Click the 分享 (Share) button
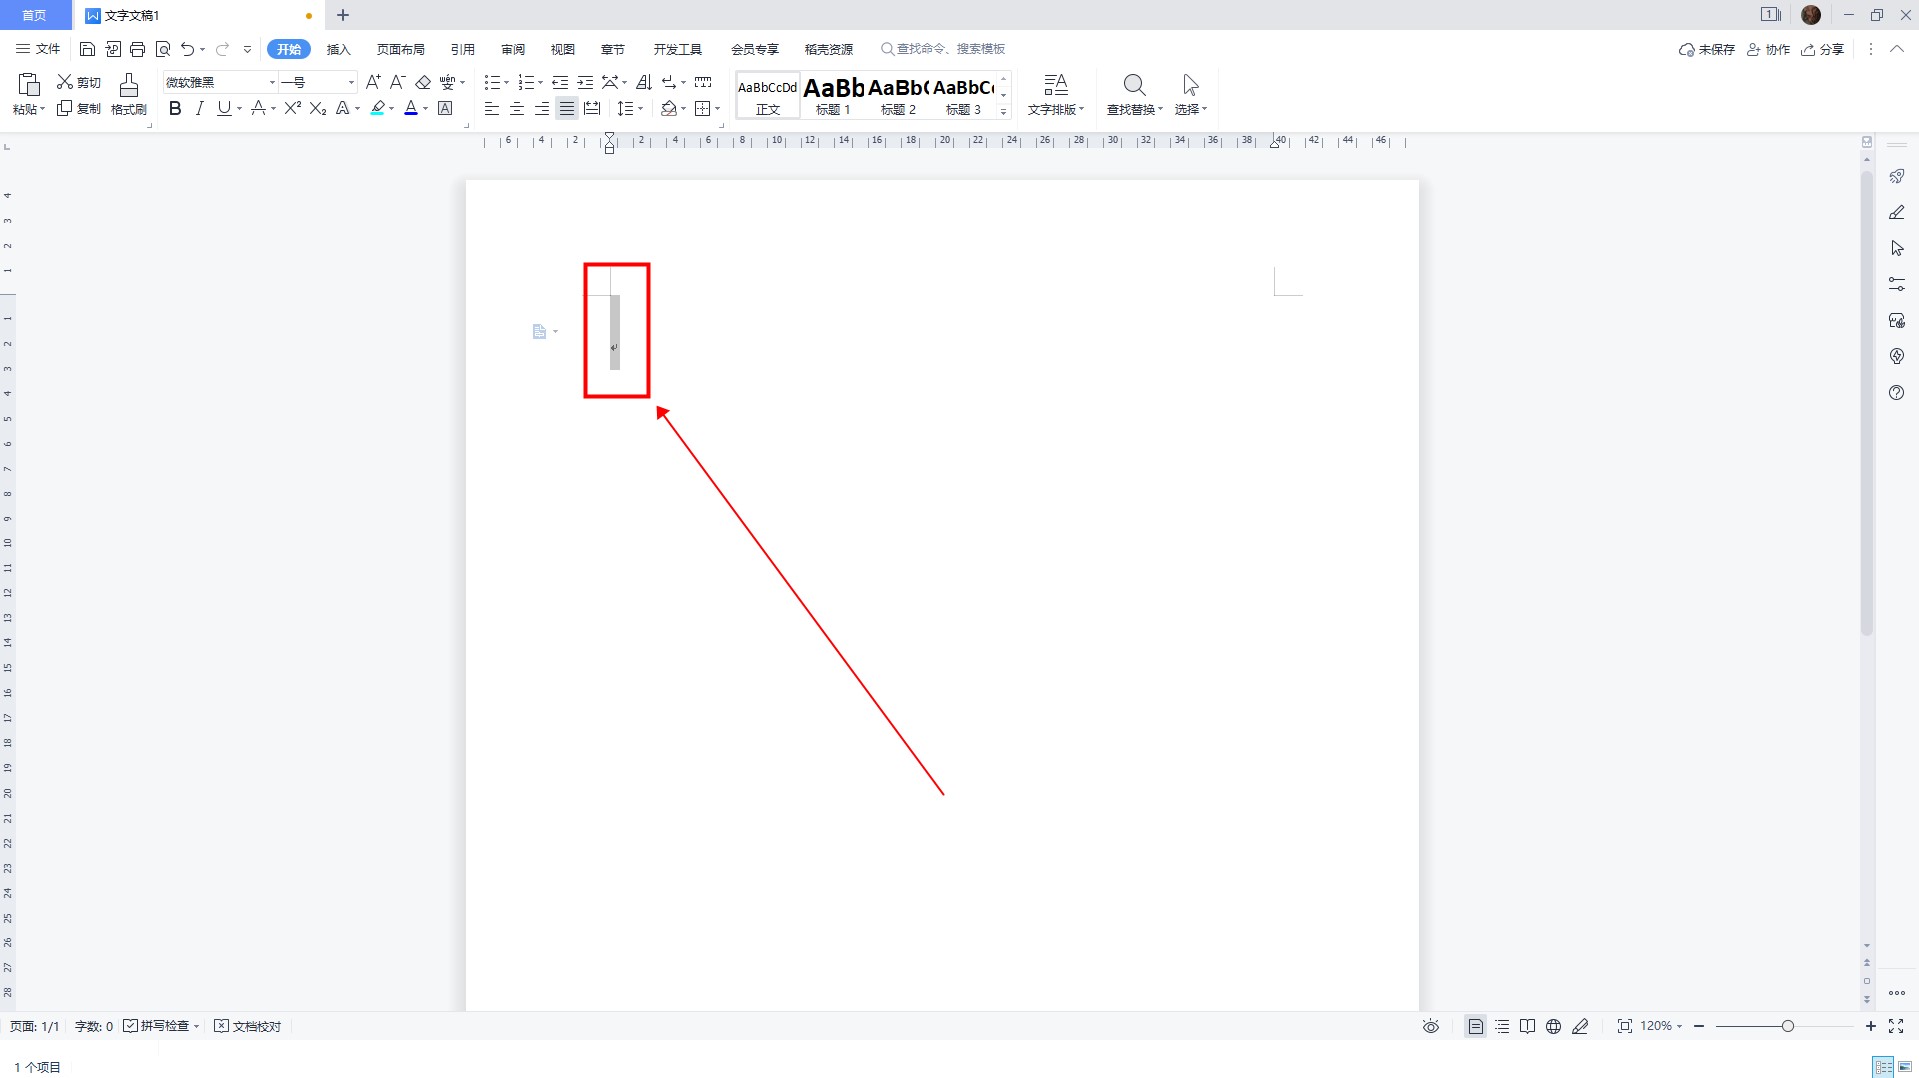1919x1078 pixels. click(x=1823, y=49)
